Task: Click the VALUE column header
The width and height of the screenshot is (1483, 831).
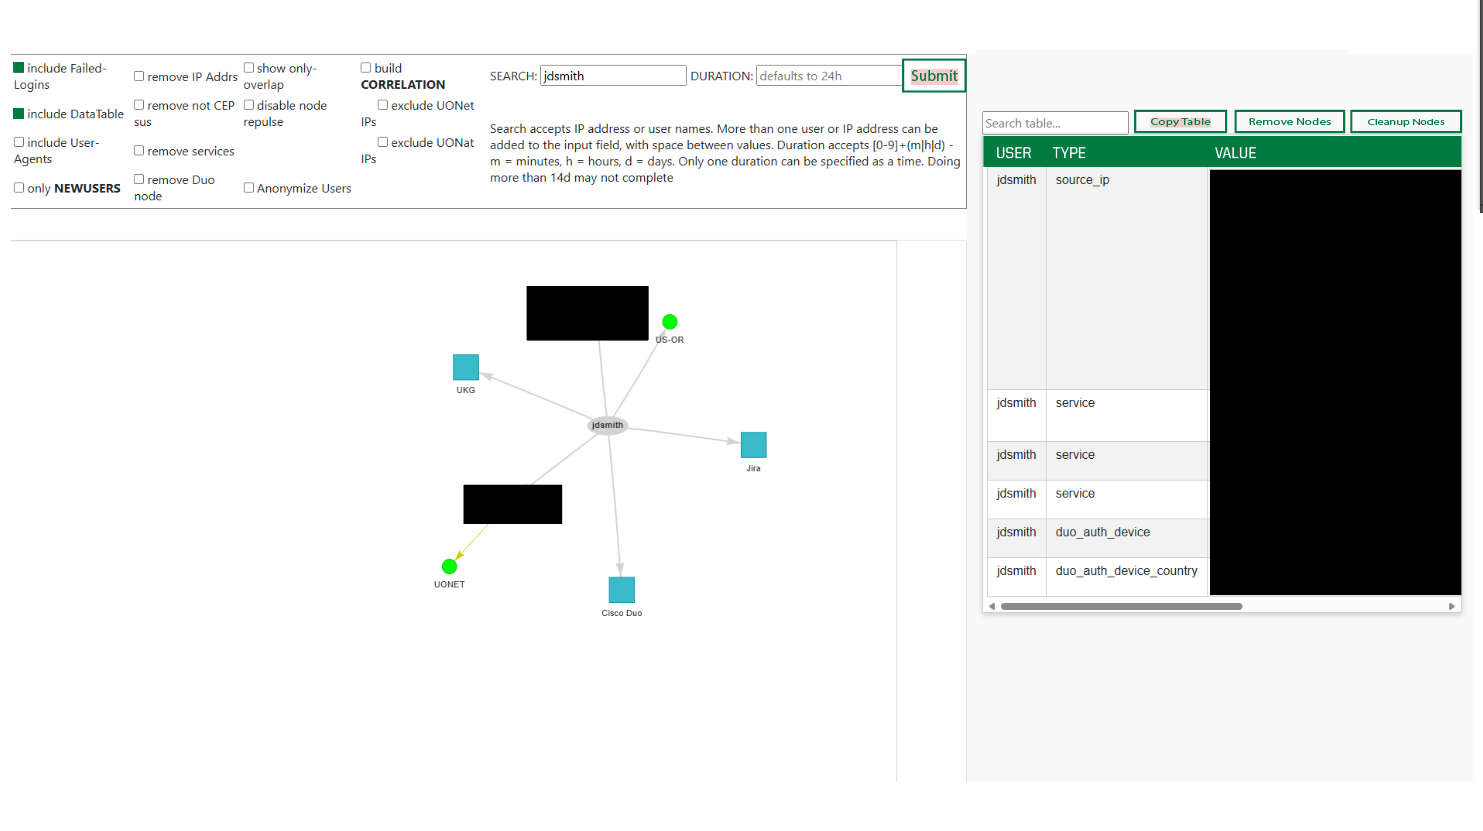Action: pos(1235,153)
